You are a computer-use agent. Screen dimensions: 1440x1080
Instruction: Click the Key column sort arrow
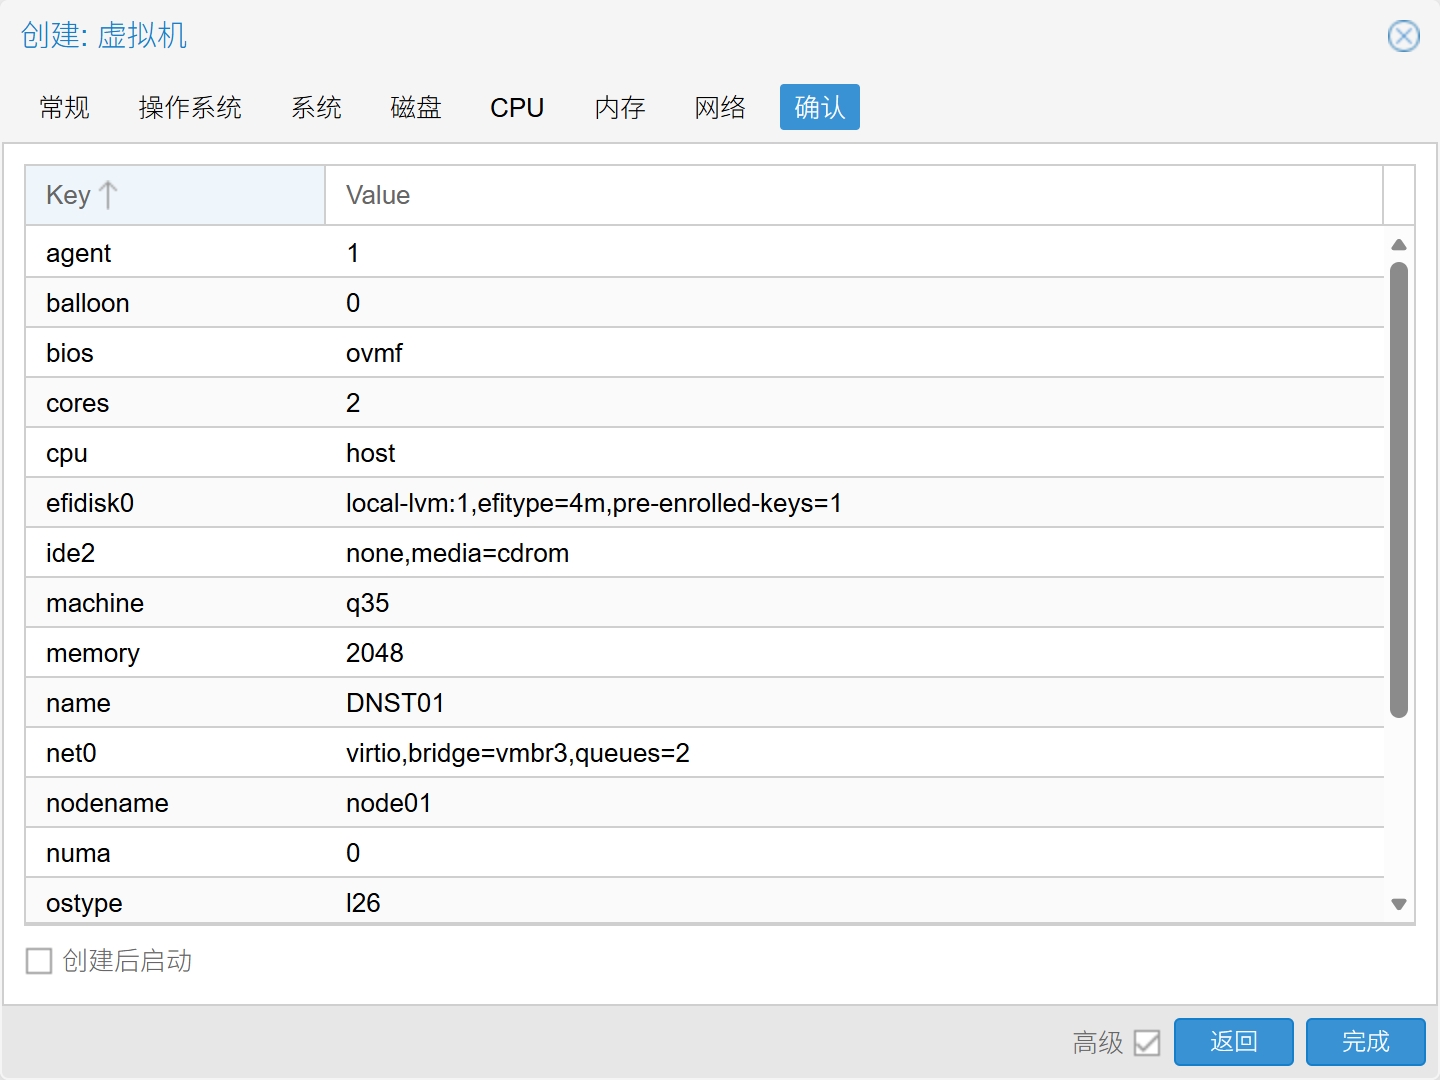108,195
